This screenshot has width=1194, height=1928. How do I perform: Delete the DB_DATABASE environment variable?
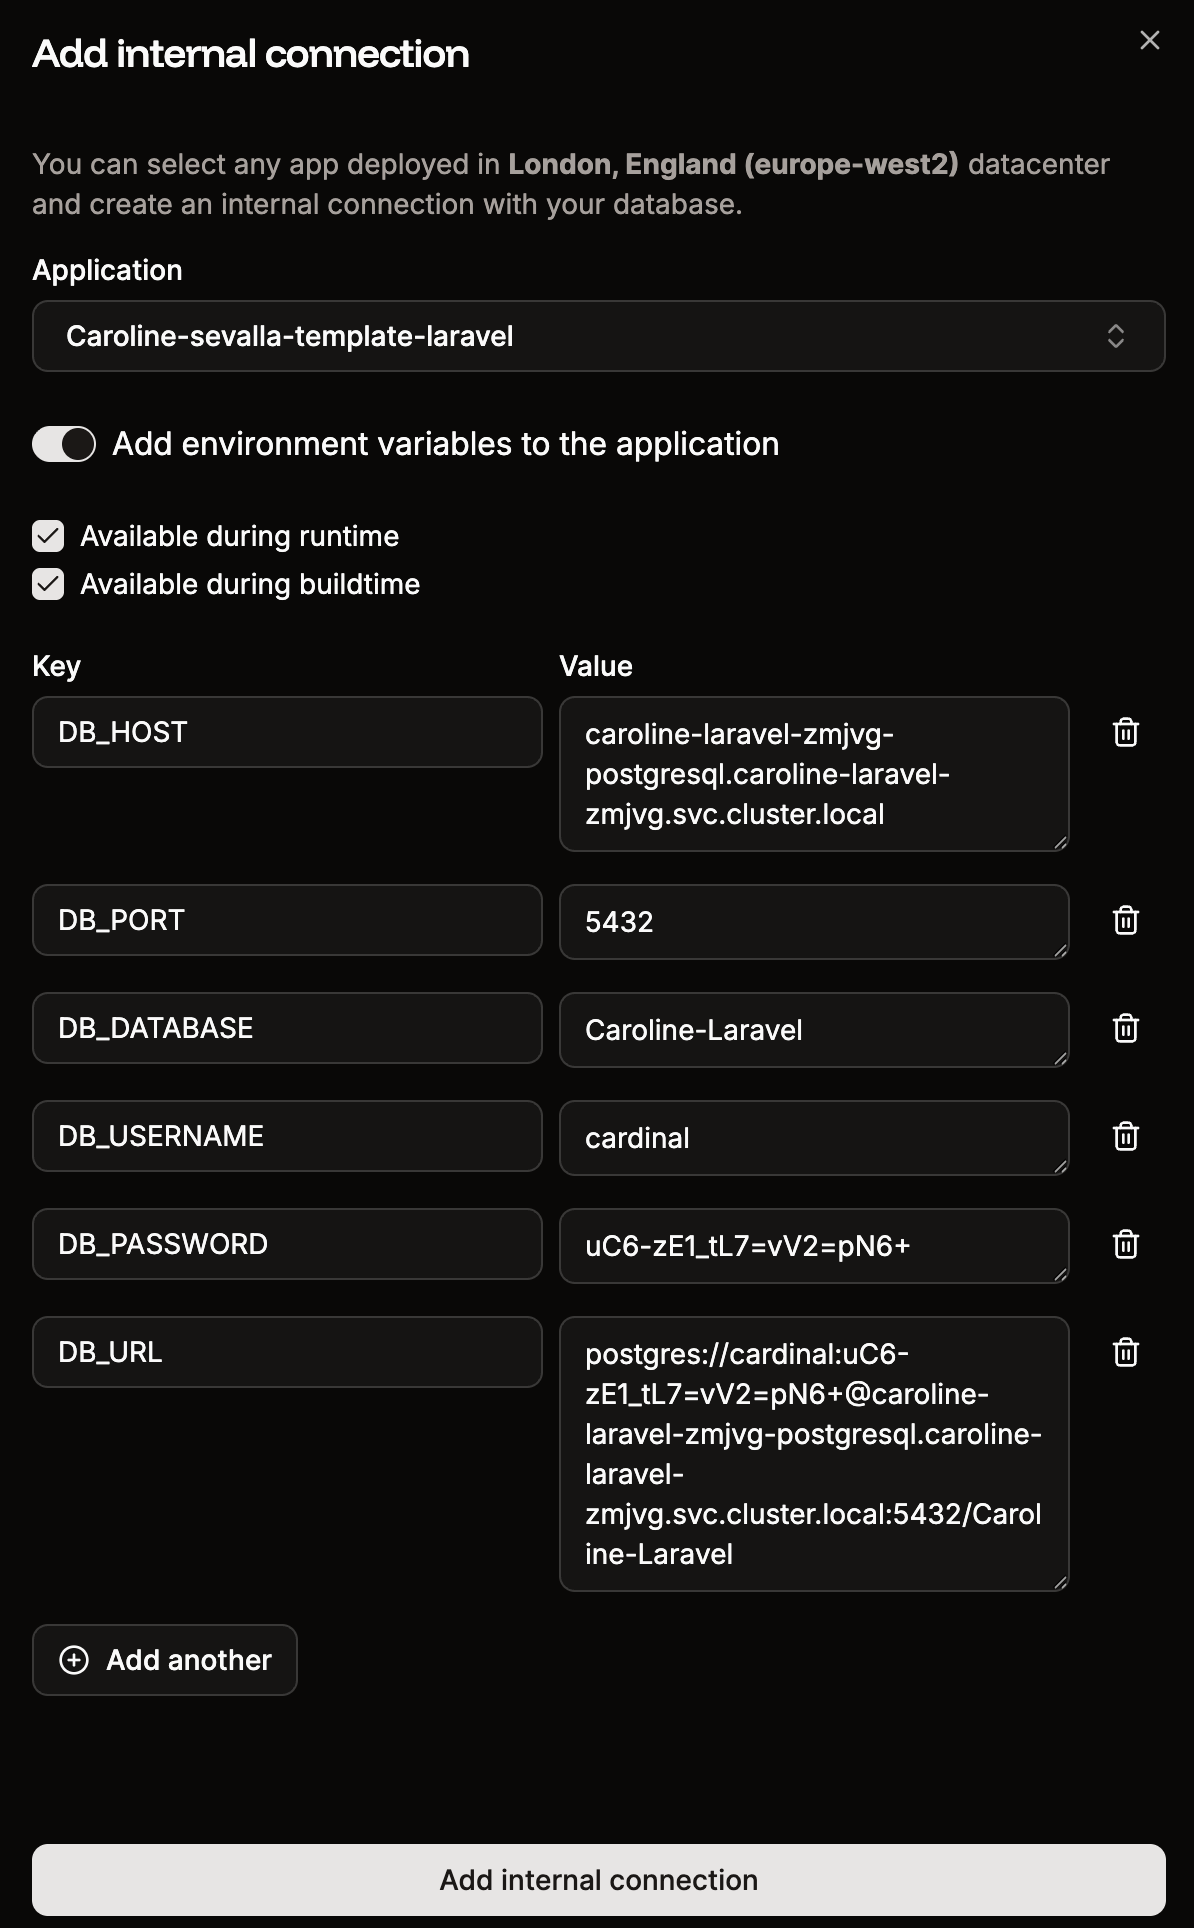[1126, 1028]
